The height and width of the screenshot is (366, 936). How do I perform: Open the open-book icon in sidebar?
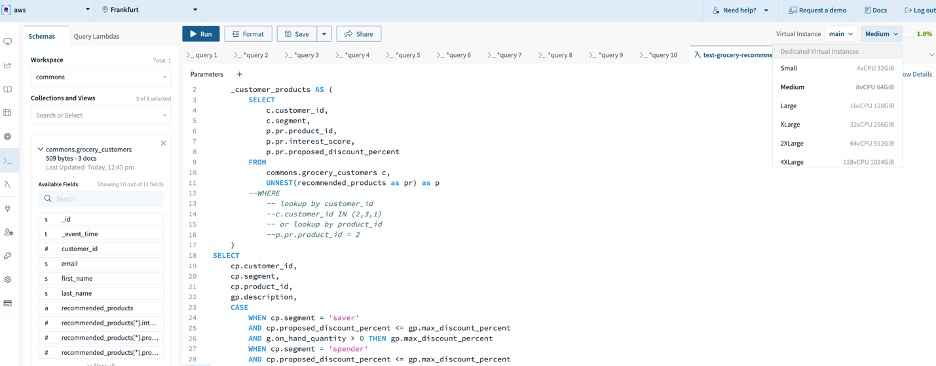(8, 90)
